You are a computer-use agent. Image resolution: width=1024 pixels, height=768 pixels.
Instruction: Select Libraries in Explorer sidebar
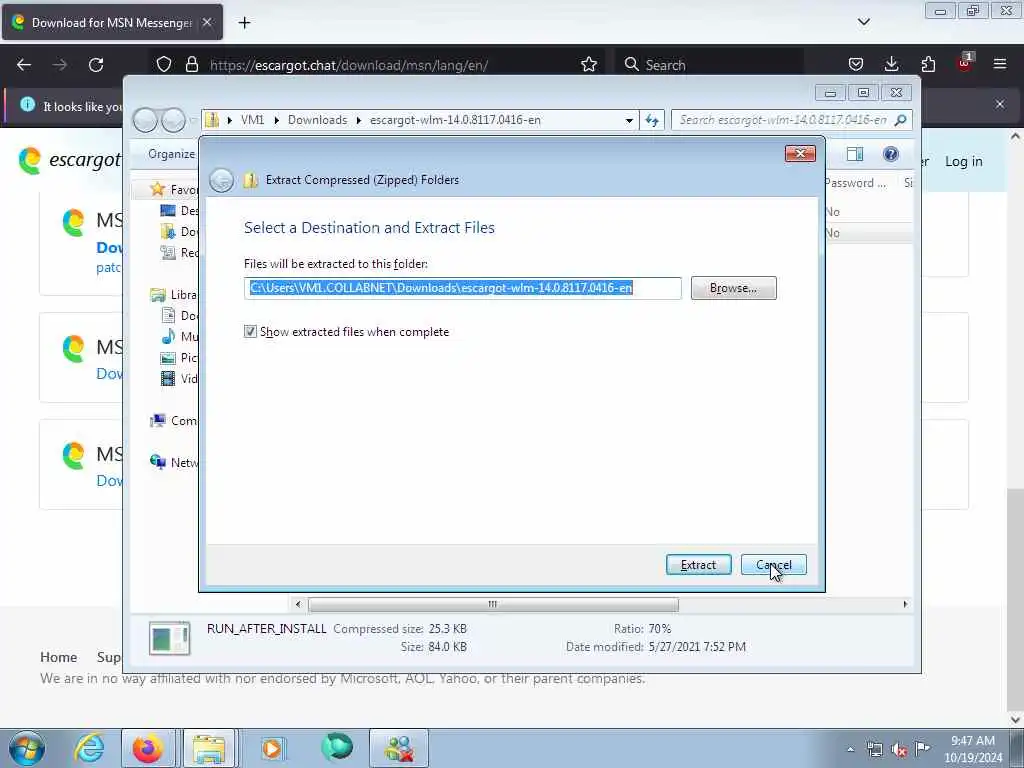pos(174,295)
